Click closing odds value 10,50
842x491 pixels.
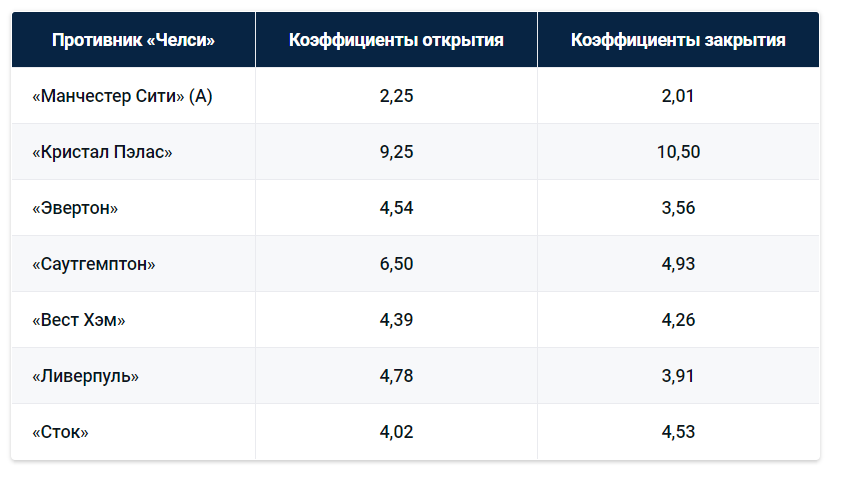click(678, 152)
